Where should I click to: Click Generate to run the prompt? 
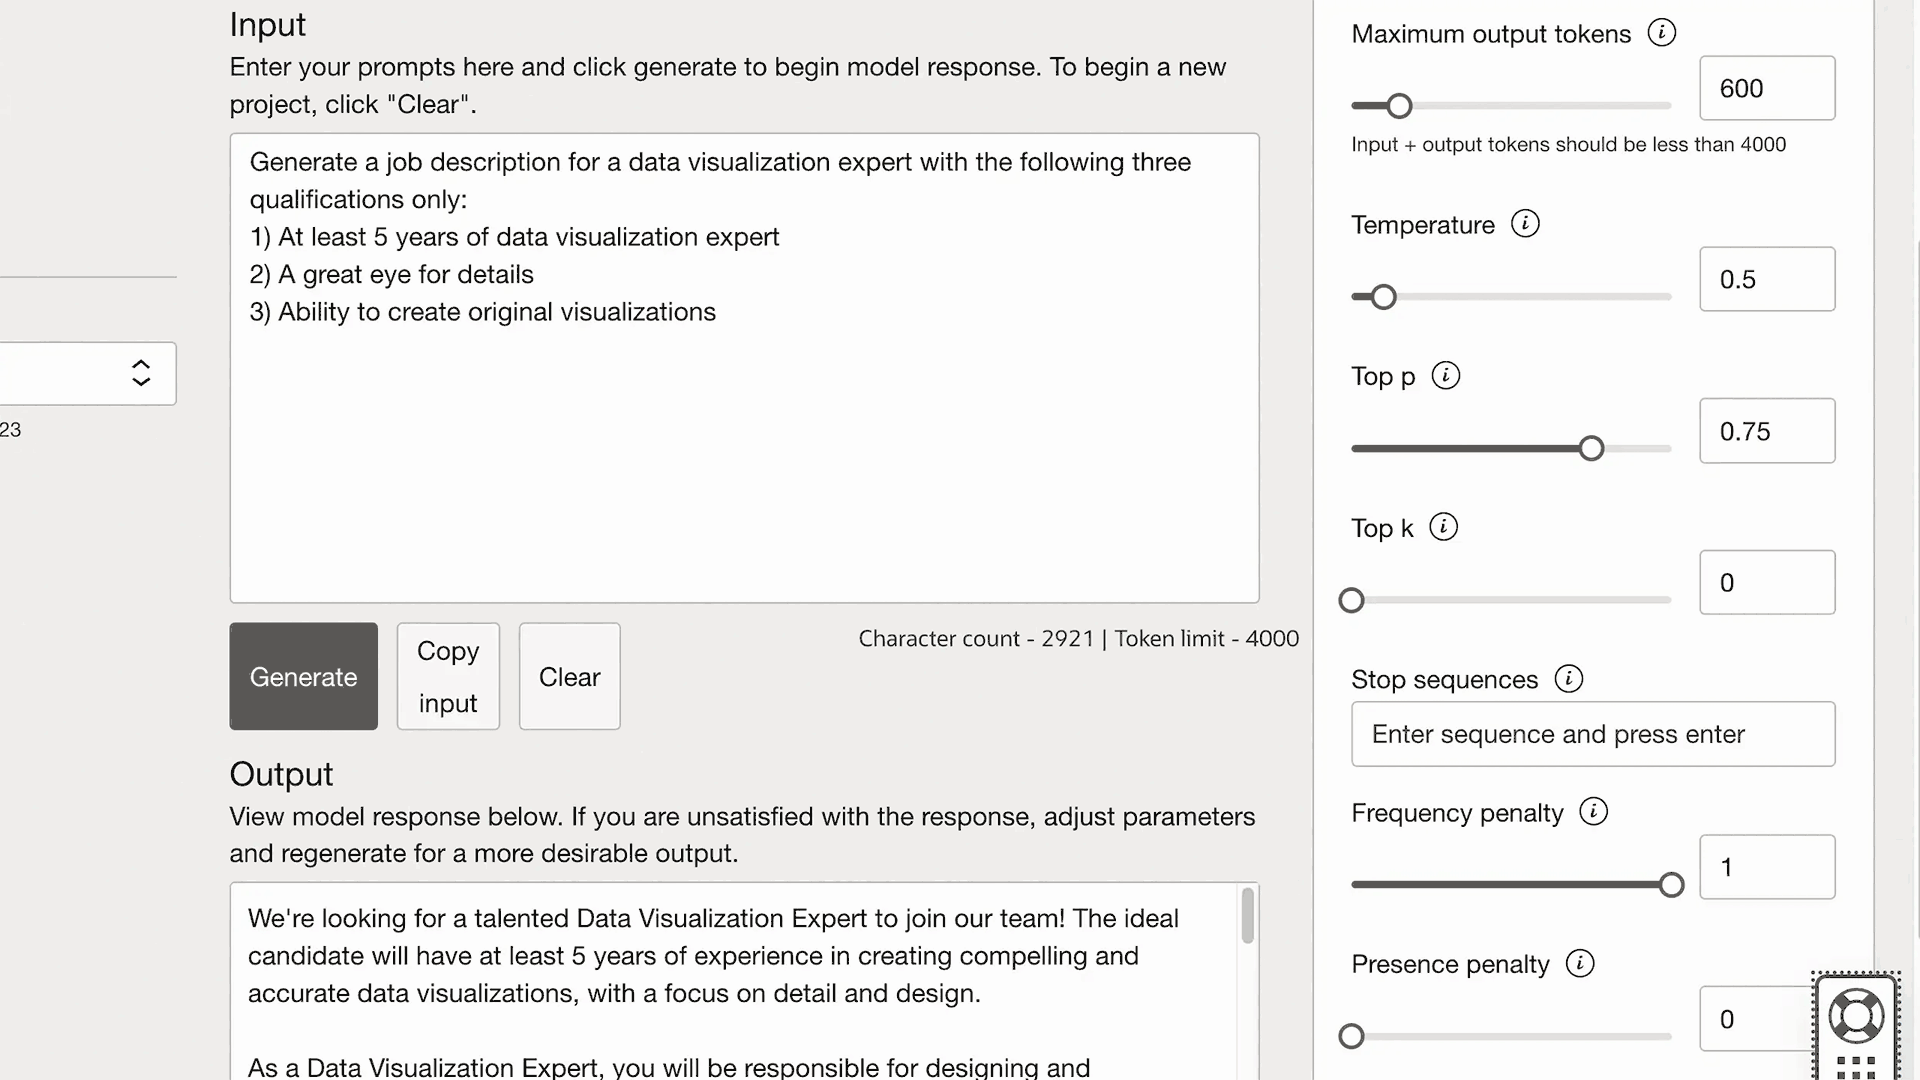303,676
